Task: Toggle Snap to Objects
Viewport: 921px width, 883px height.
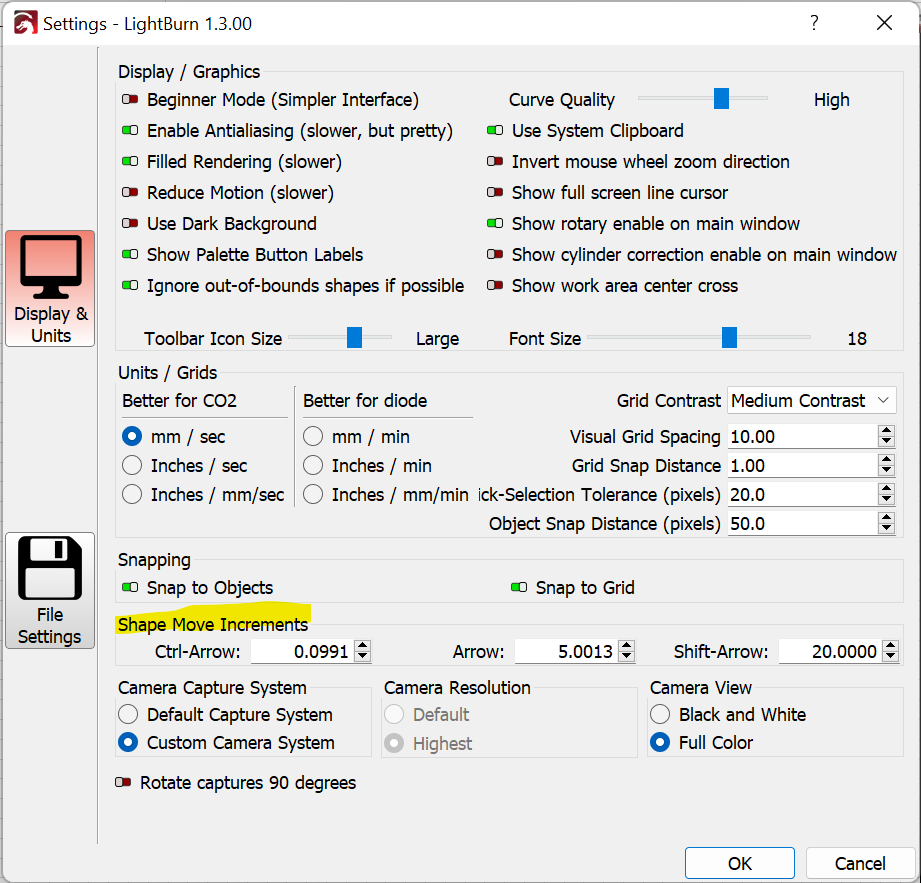Action: coord(130,587)
